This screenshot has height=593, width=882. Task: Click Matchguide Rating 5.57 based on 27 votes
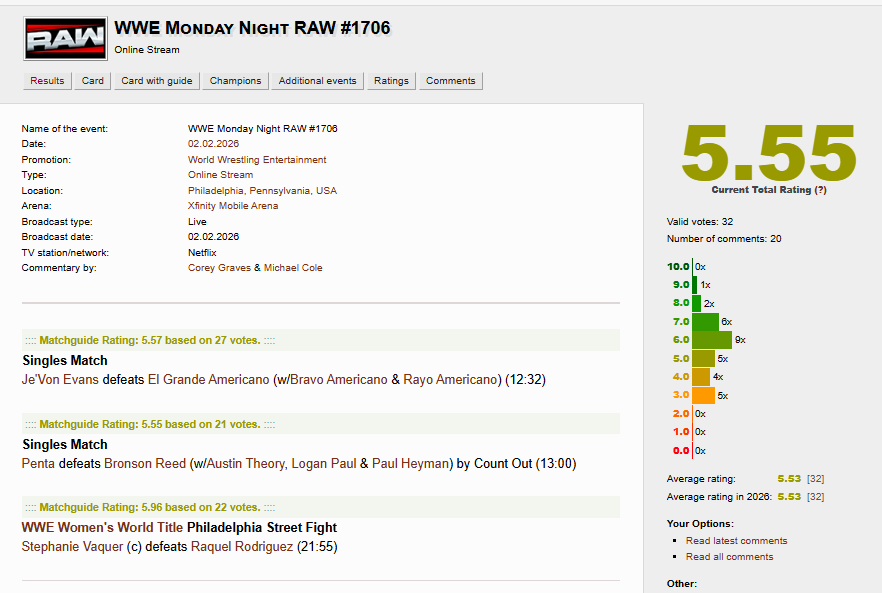point(150,340)
